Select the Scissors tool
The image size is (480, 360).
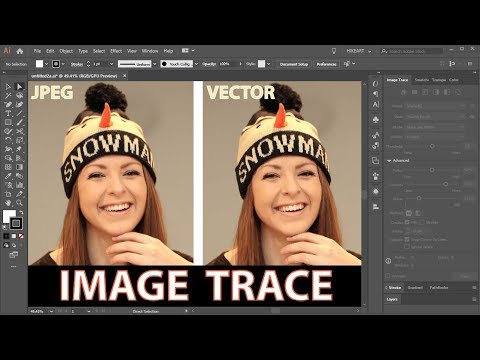19,131
